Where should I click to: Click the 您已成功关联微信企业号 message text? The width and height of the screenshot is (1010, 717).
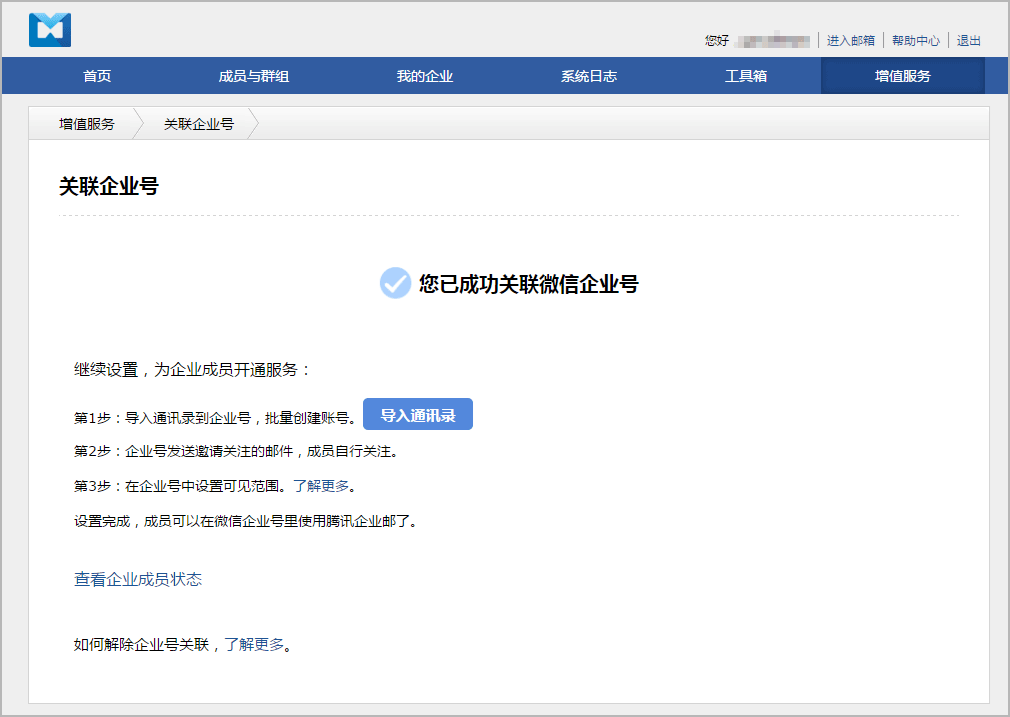528,284
